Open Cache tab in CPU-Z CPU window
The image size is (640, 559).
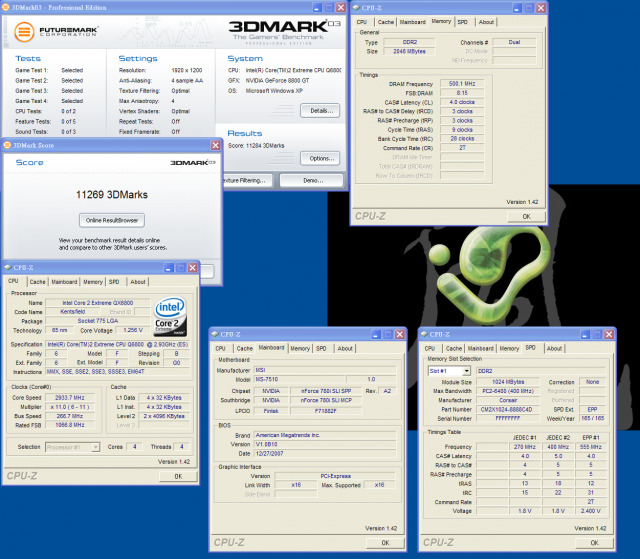[x=38, y=282]
